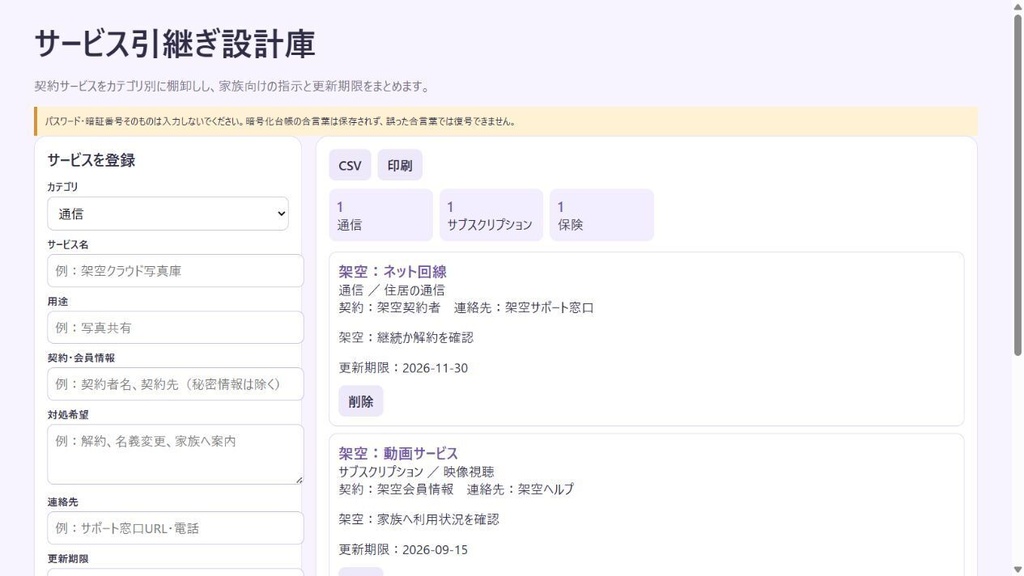Select the 保険 count tile

coord(601,215)
